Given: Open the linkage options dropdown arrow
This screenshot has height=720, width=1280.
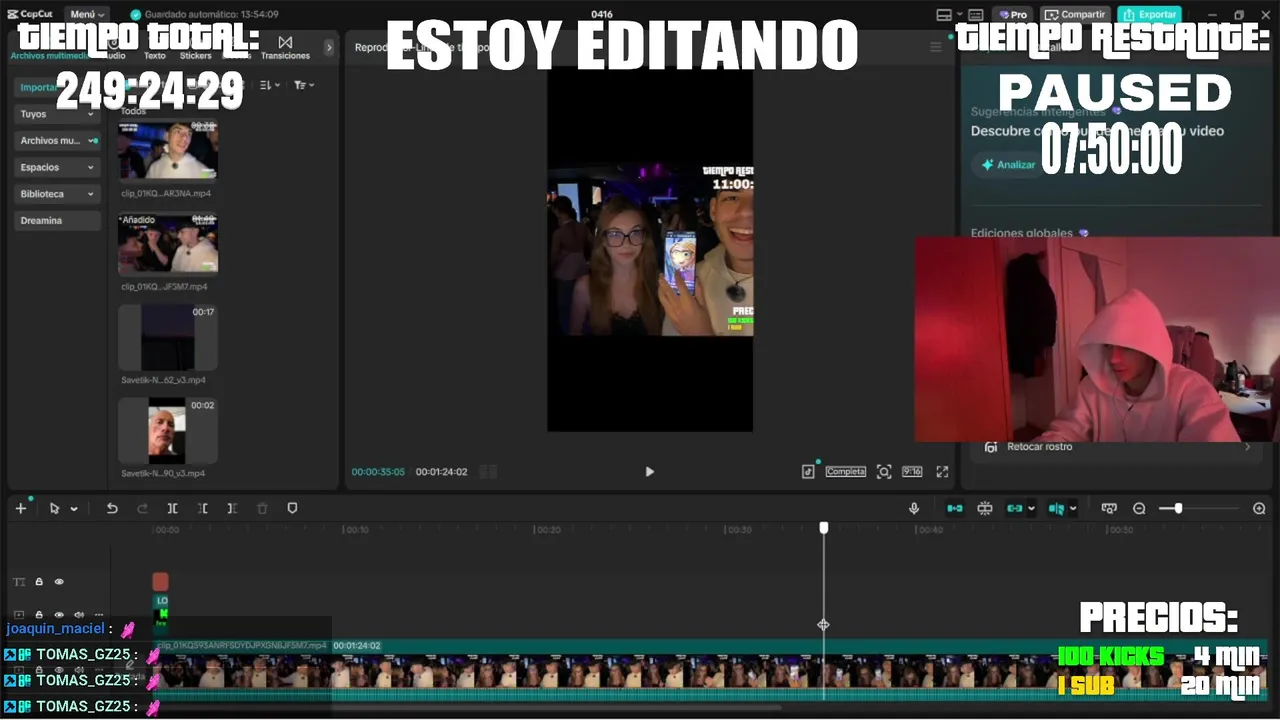Looking at the screenshot, I should pos(1031,509).
